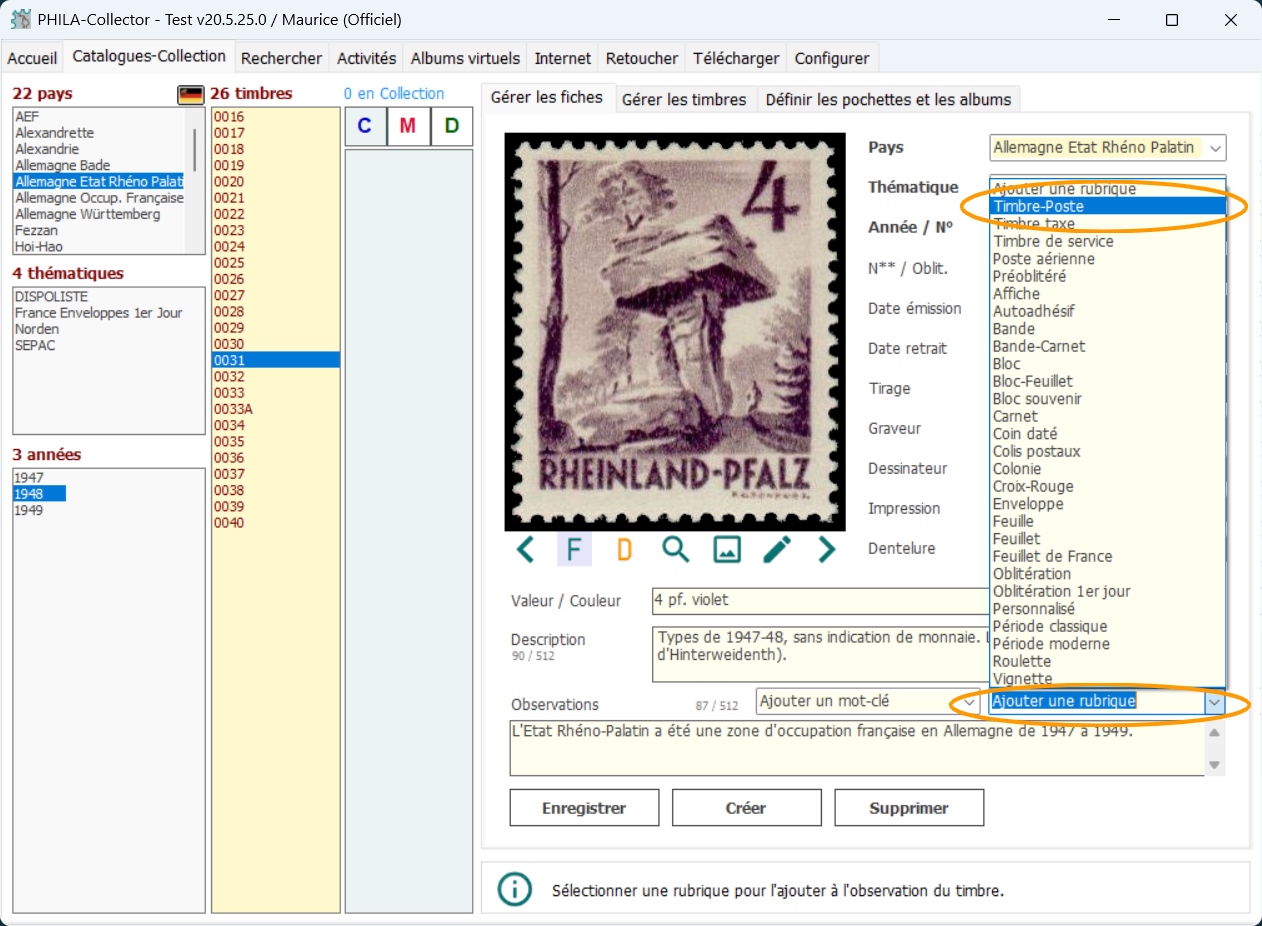The height and width of the screenshot is (926, 1262).
Task: Click into the Description text field
Action: coord(820,654)
